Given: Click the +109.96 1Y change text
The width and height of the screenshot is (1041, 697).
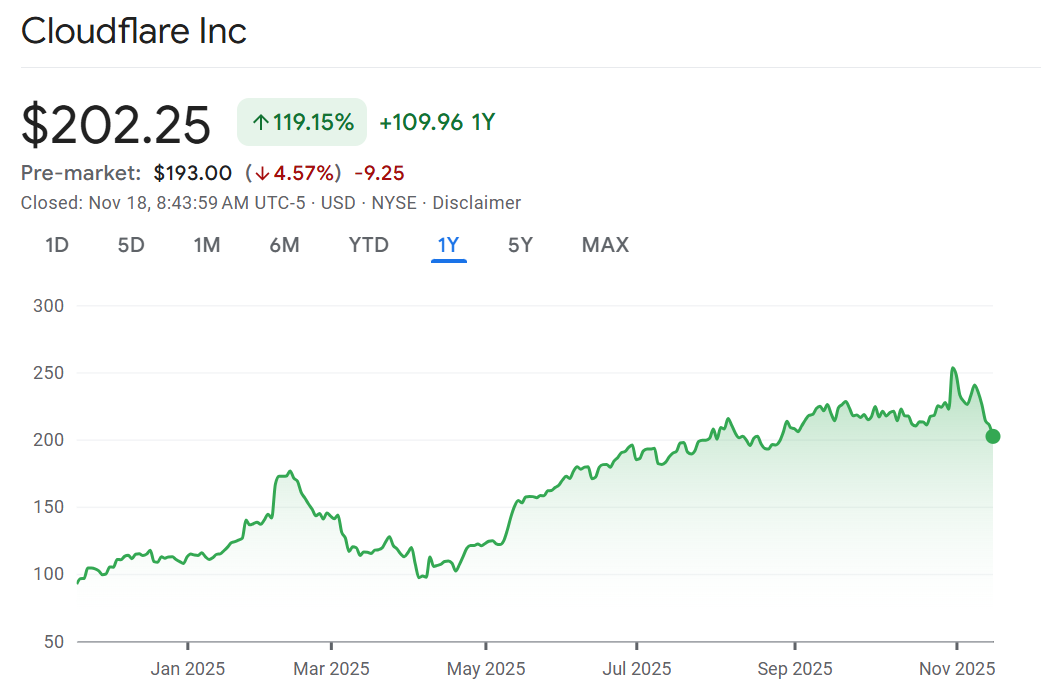Looking at the screenshot, I should point(437,123).
